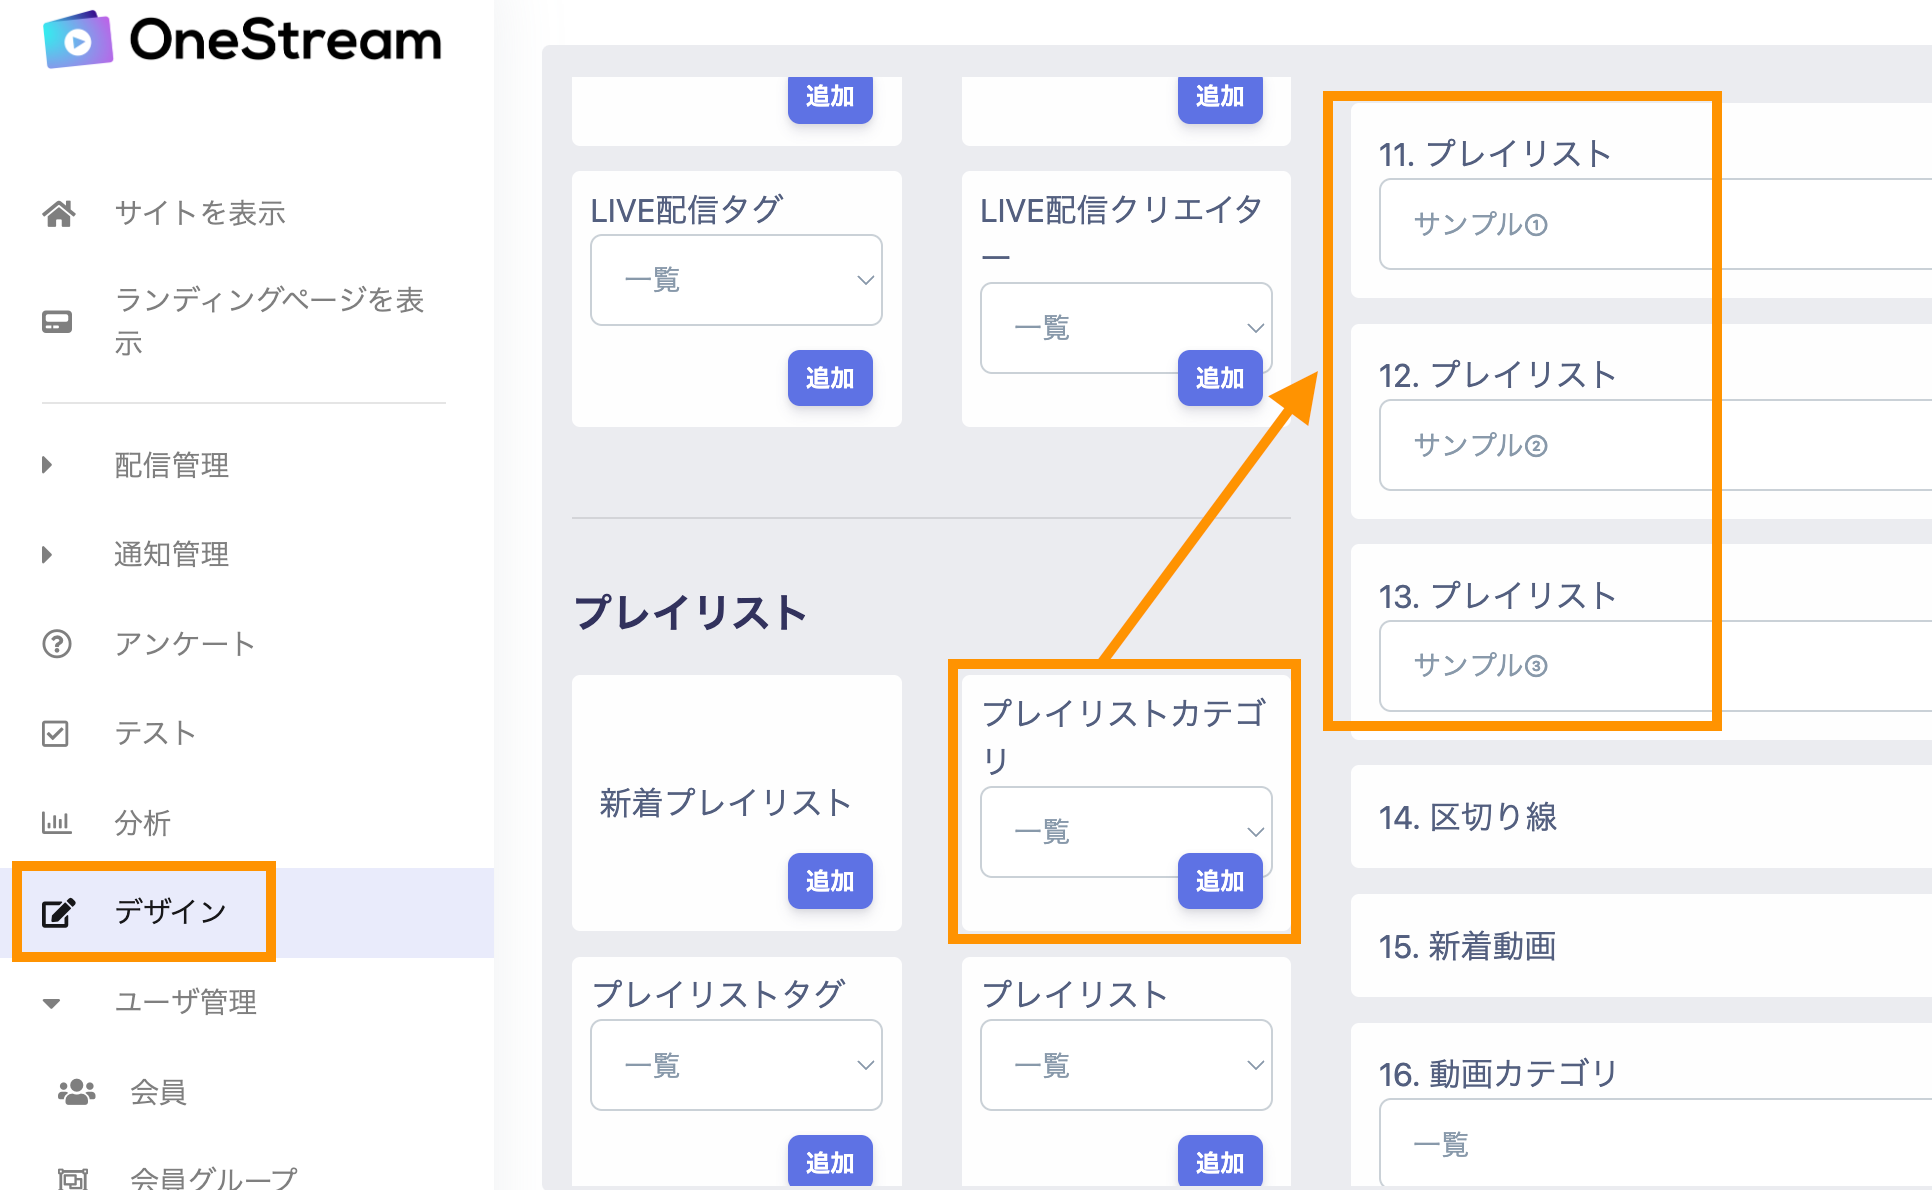Click the プレイリスト section heading
Image resolution: width=1932 pixels, height=1190 pixels.
pyautogui.click(x=690, y=612)
